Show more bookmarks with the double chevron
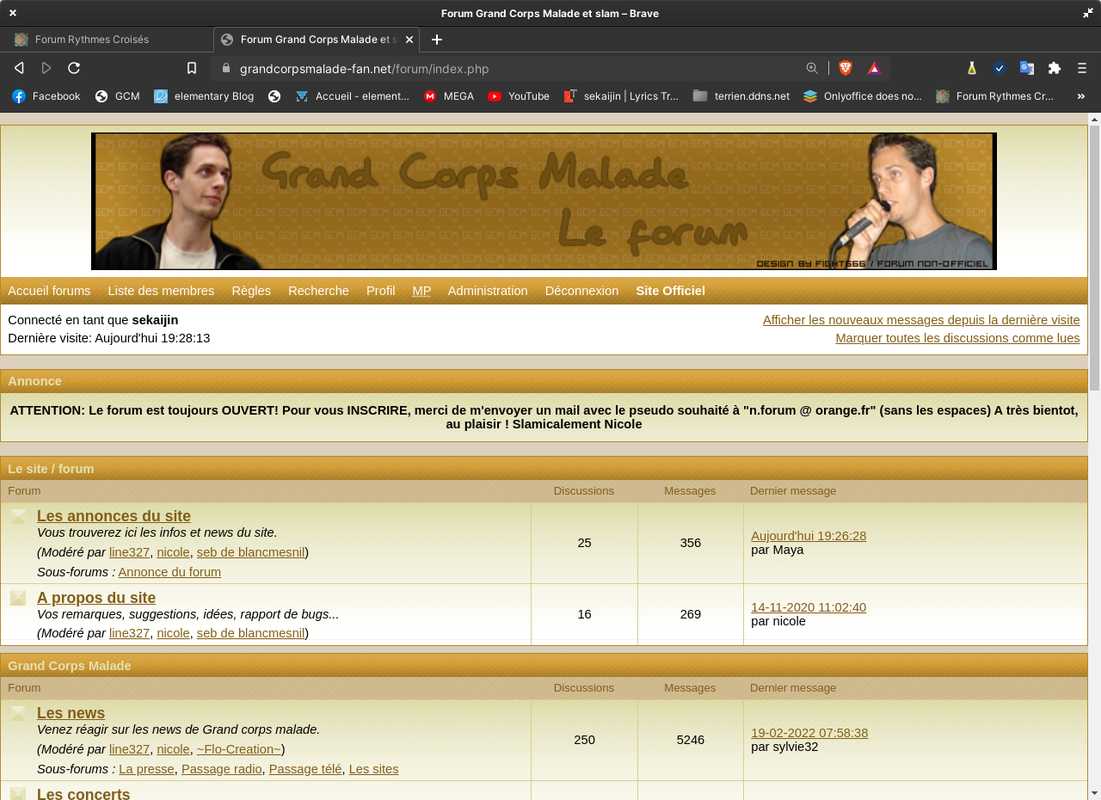 (x=1081, y=96)
